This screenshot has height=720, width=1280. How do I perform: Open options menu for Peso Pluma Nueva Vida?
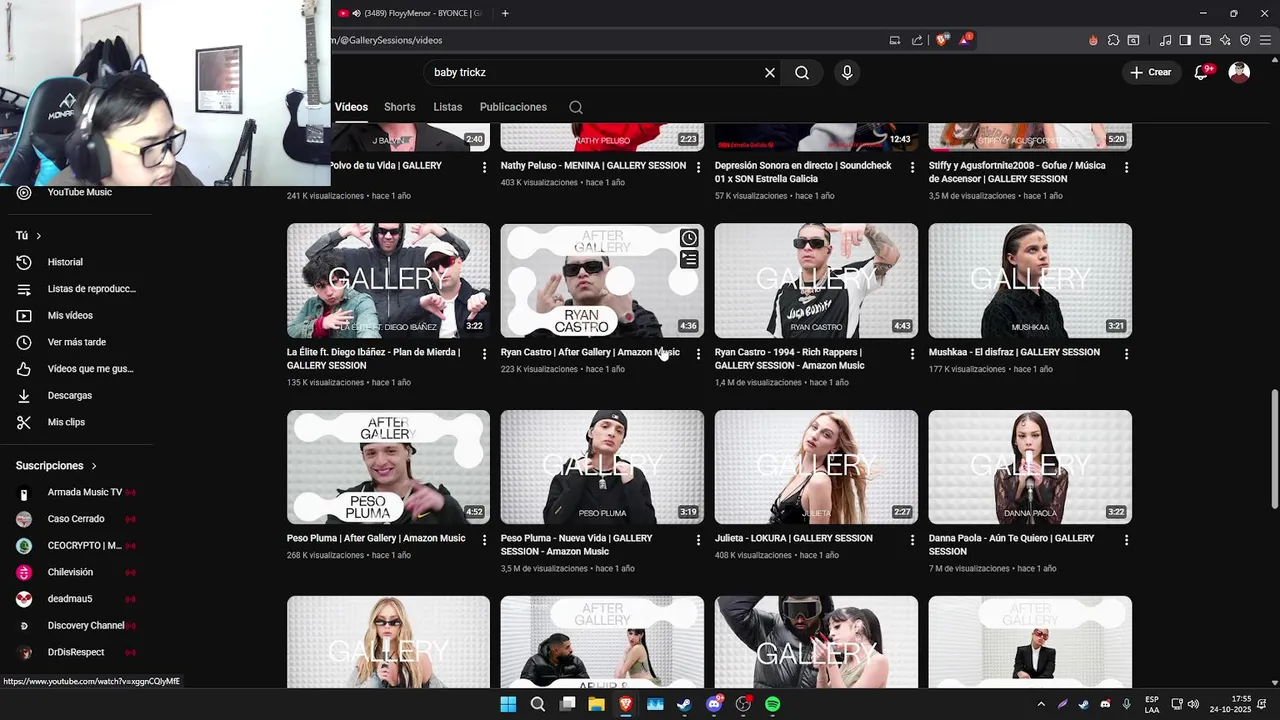[698, 540]
